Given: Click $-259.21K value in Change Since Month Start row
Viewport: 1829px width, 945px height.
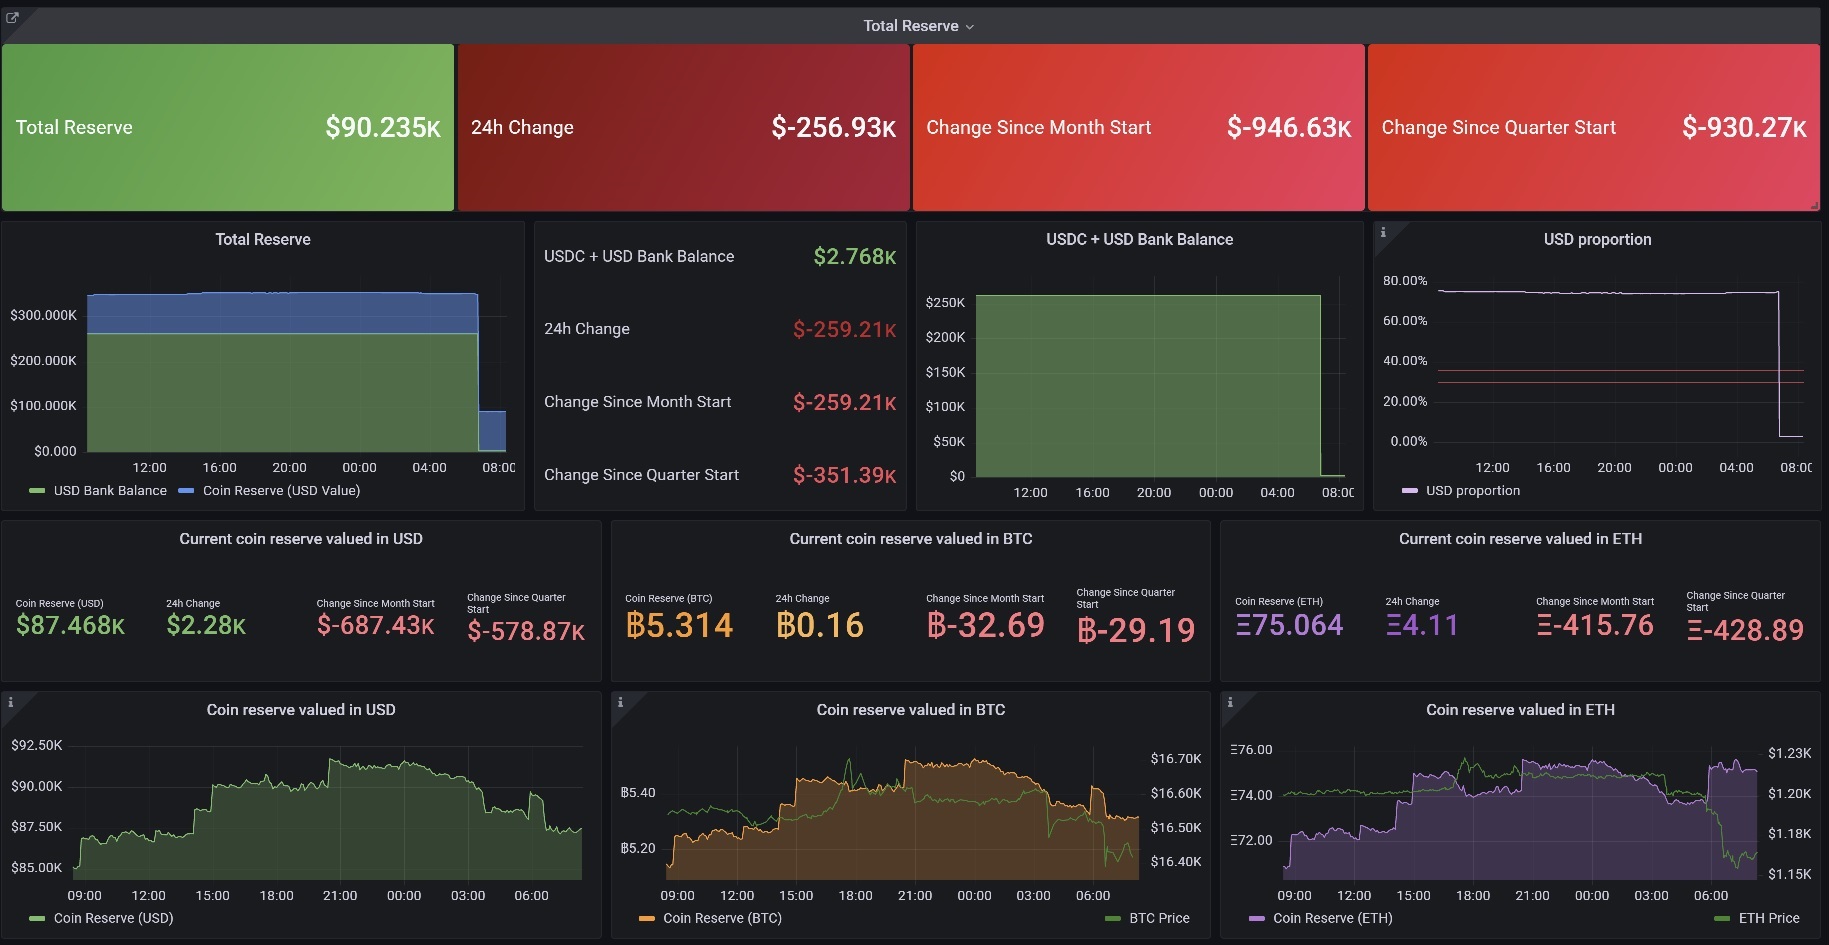Looking at the screenshot, I should pos(844,402).
